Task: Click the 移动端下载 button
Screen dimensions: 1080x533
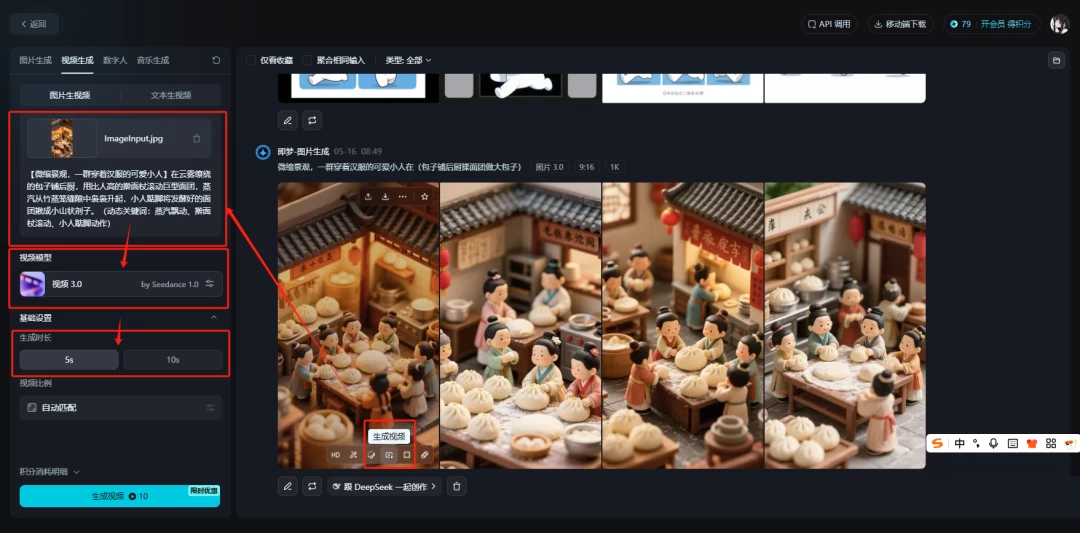Action: pyautogui.click(x=900, y=24)
